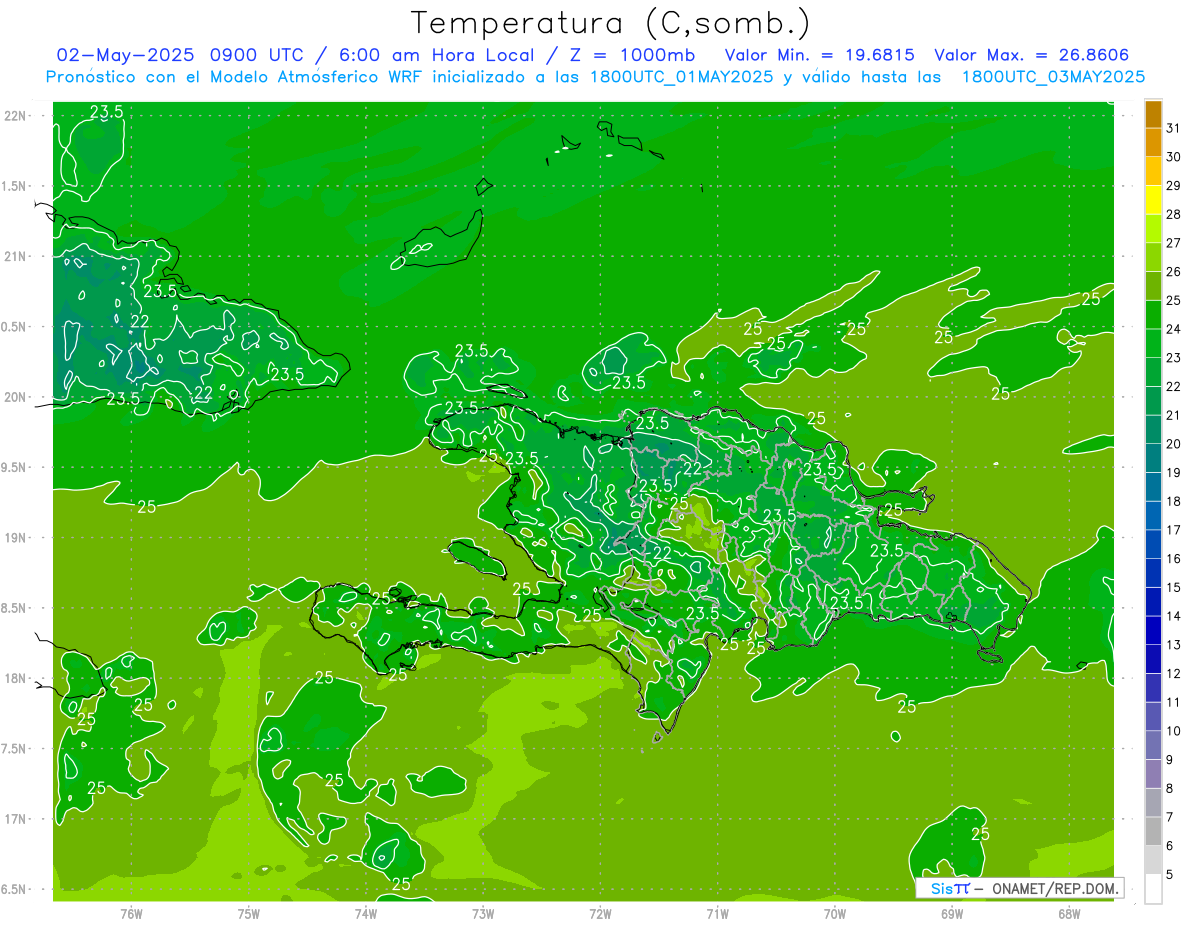Click the 75W longitude axis label
This screenshot has width=1200, height=927.
tap(249, 913)
